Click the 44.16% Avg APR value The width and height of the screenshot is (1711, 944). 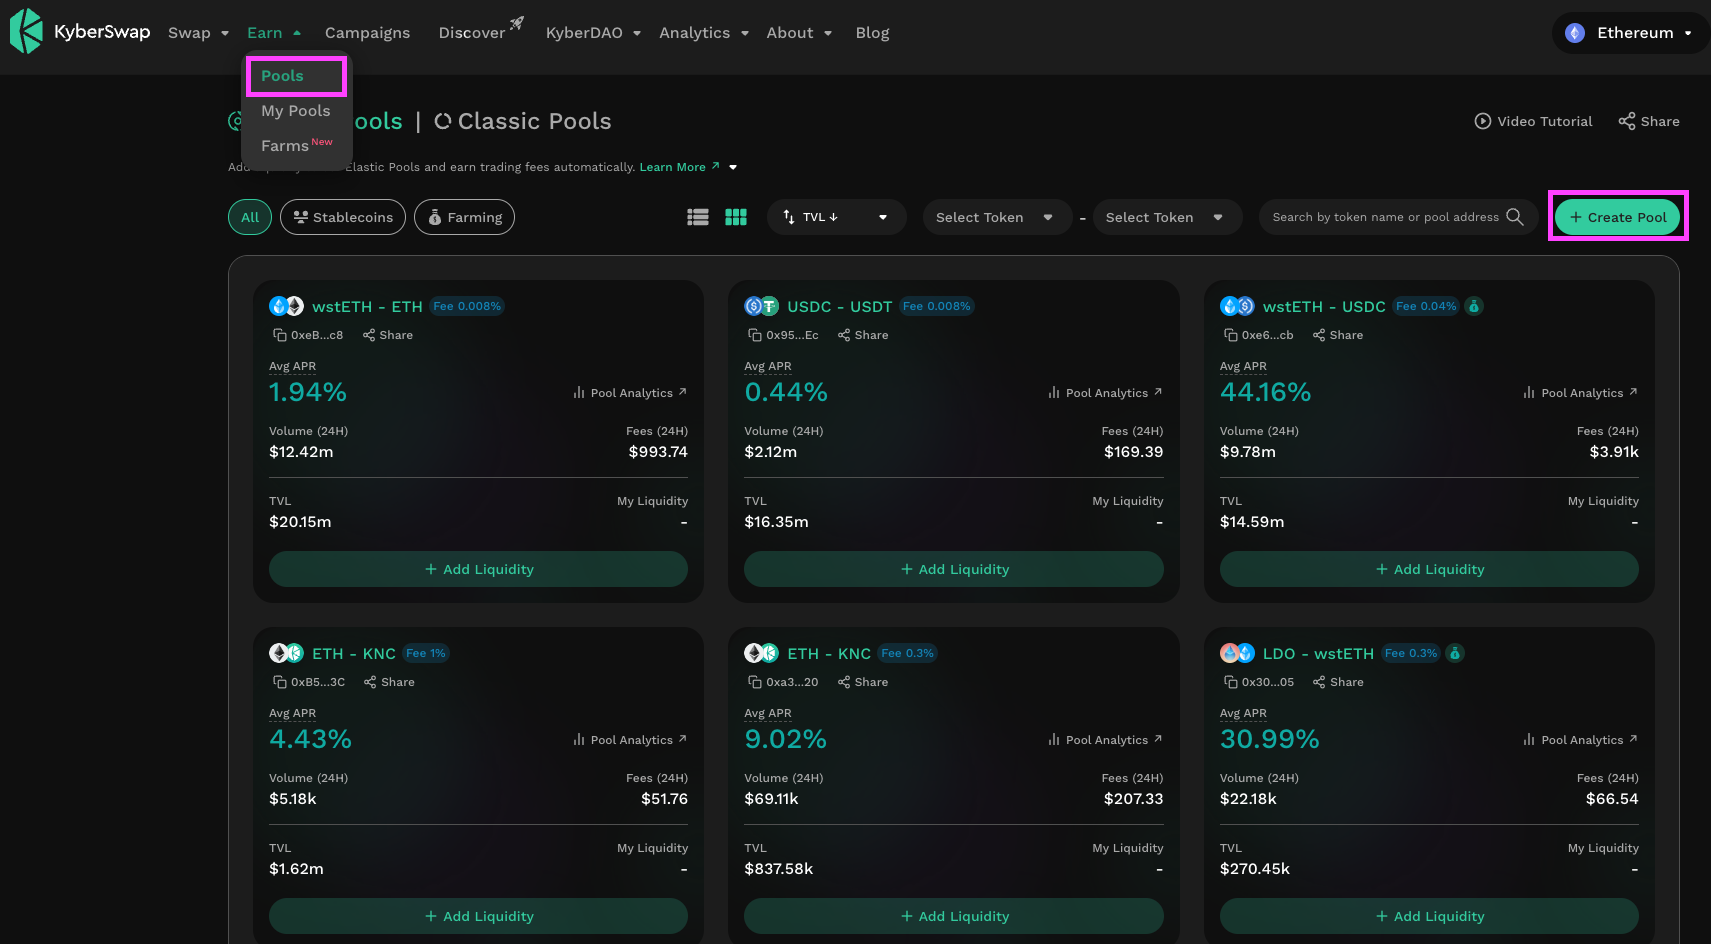point(1265,392)
